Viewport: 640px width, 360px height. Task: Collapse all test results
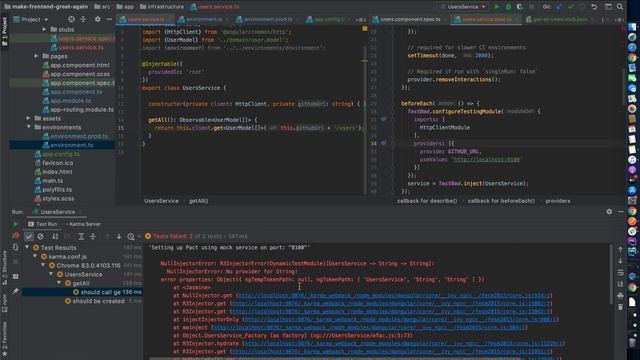[93, 236]
